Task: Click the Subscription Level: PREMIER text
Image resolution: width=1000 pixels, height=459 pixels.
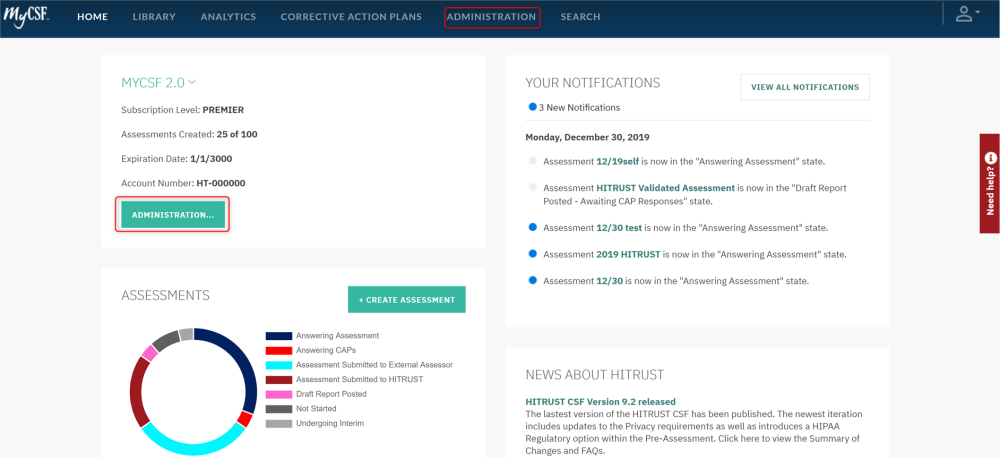Action: [182, 110]
